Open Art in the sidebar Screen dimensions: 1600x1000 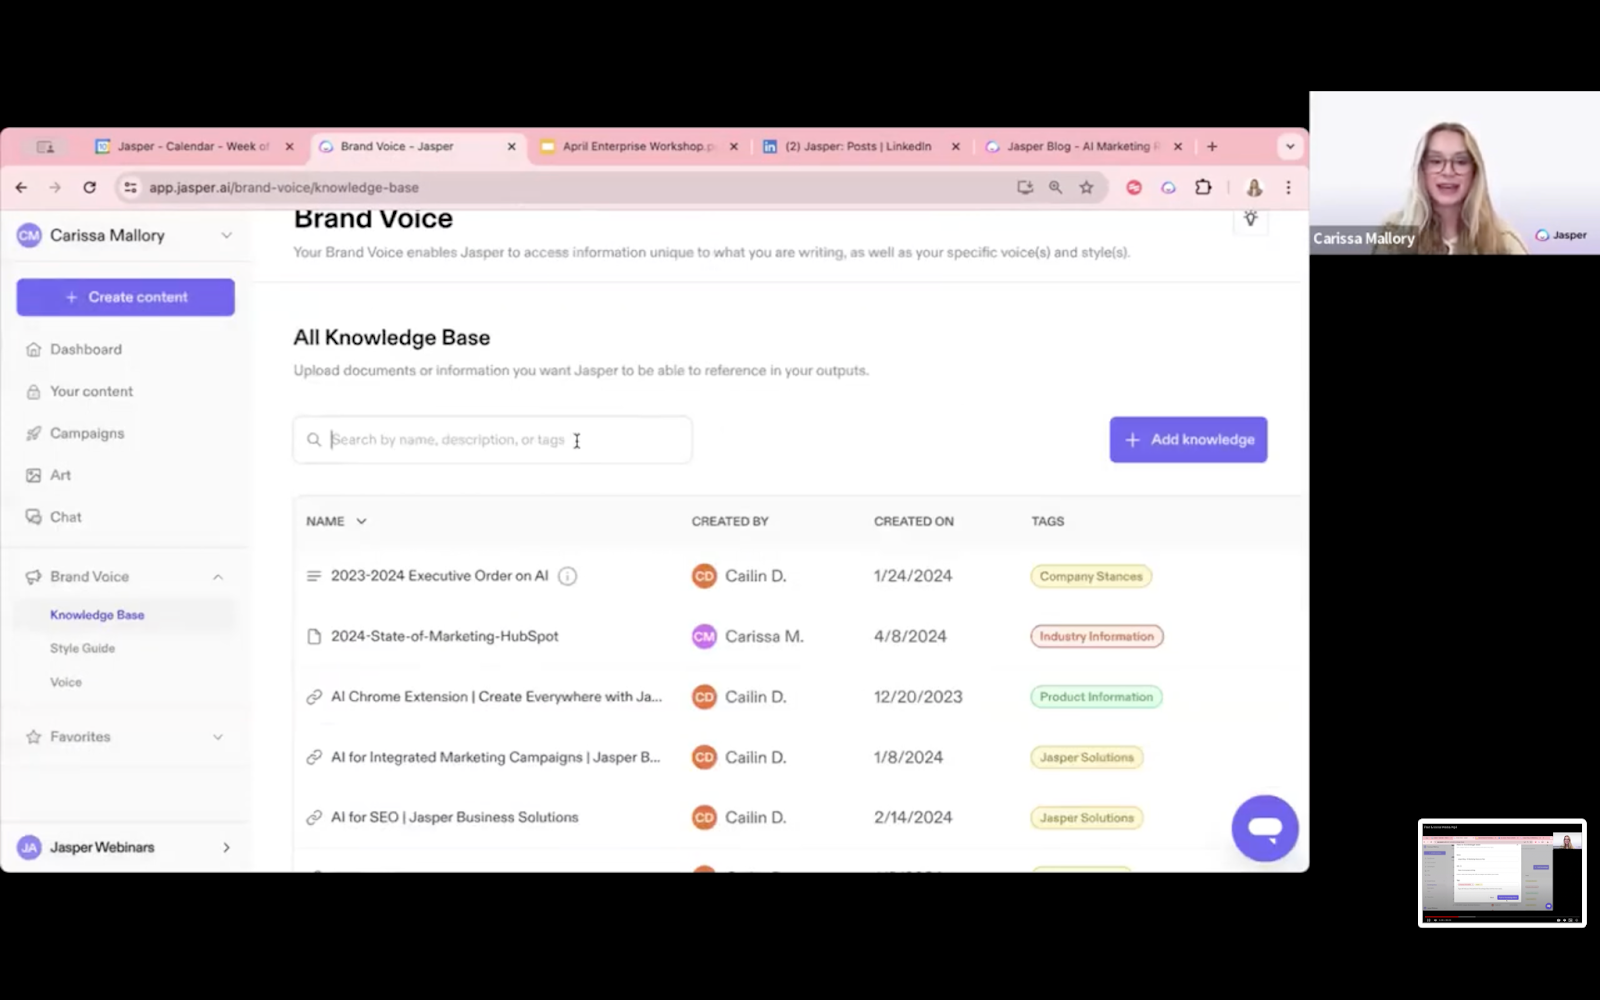(x=60, y=475)
